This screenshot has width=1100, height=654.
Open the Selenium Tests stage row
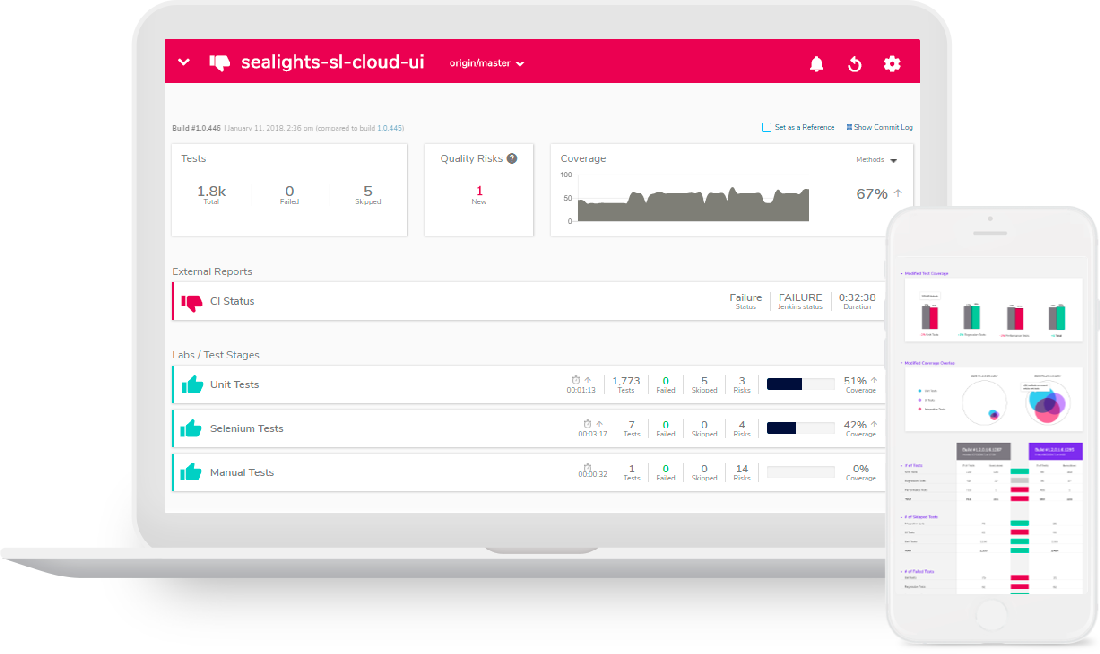click(x=400, y=429)
